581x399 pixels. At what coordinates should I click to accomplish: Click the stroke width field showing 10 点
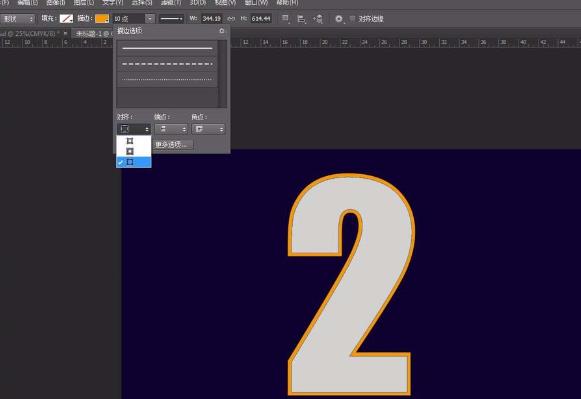click(x=128, y=19)
